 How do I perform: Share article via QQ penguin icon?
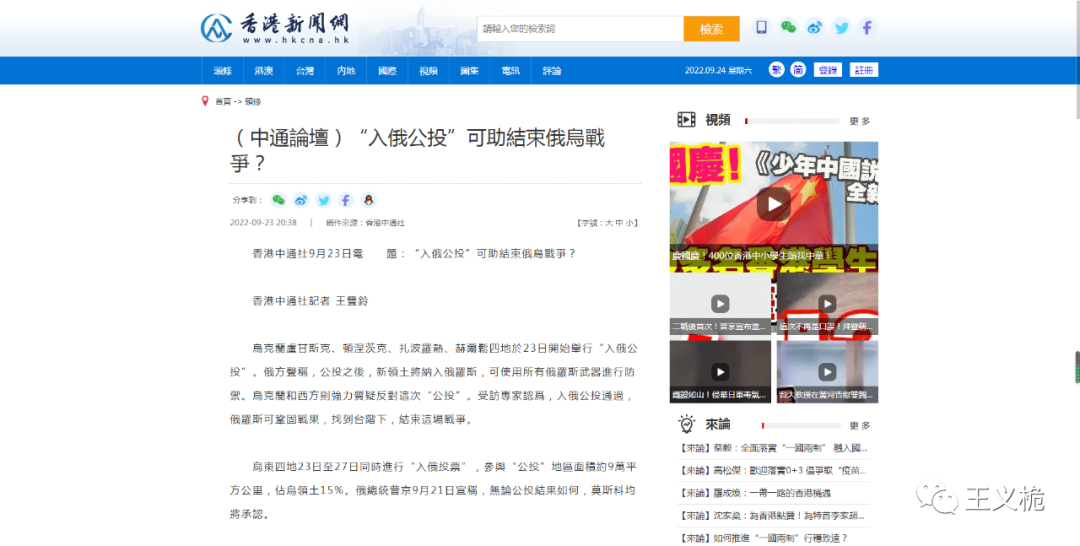tap(368, 200)
